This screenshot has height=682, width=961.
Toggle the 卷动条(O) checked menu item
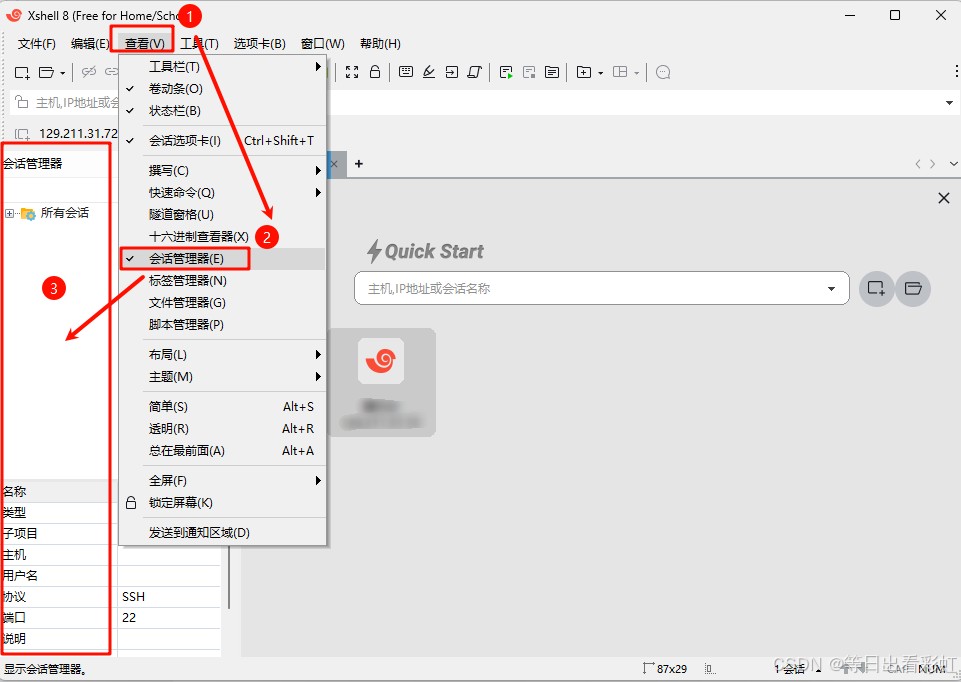click(x=223, y=88)
